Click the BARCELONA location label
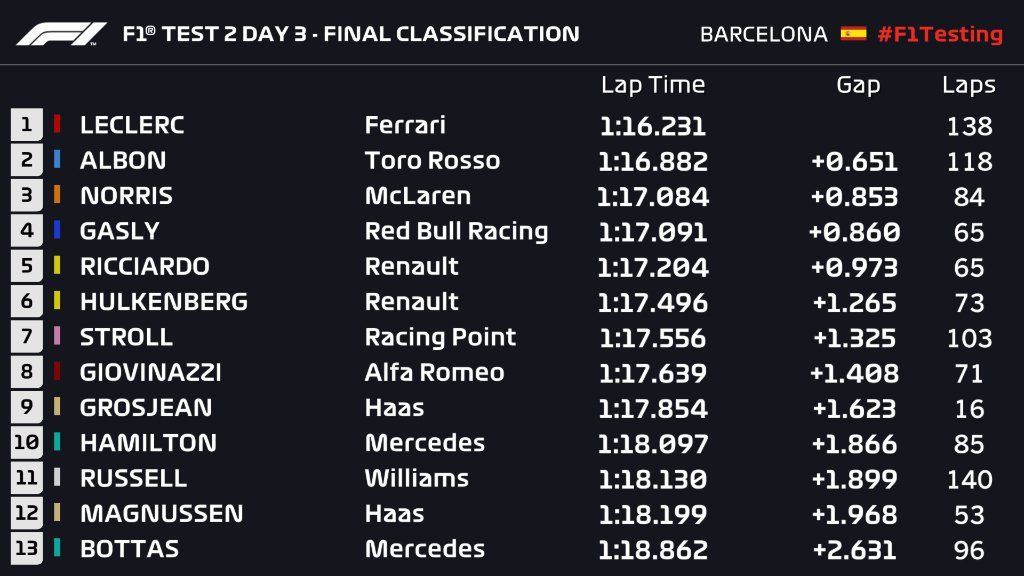Viewport: 1024px width, 576px height. click(x=764, y=34)
